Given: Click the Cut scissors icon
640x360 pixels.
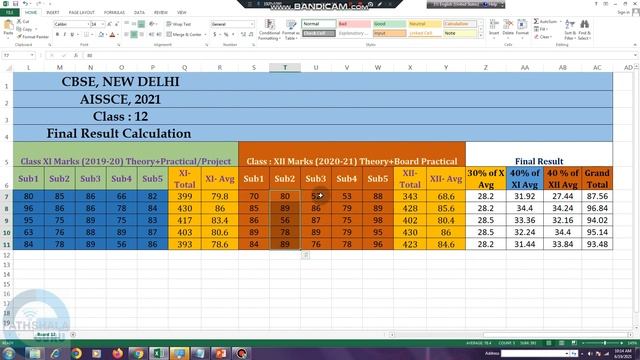Looking at the screenshot, I should [19, 21].
